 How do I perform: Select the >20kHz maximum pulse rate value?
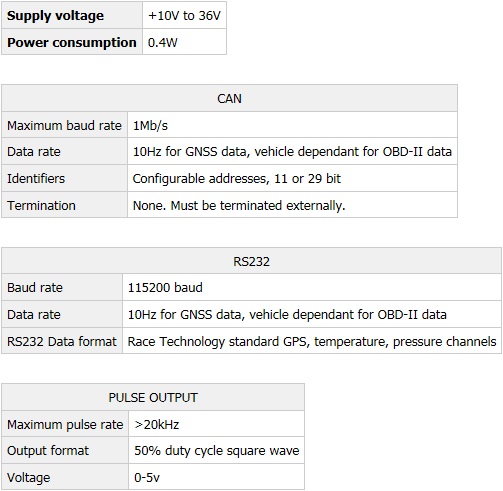click(x=157, y=424)
